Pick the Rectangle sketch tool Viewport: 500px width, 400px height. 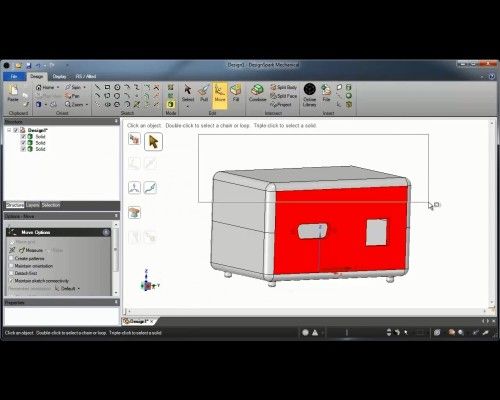pos(107,87)
